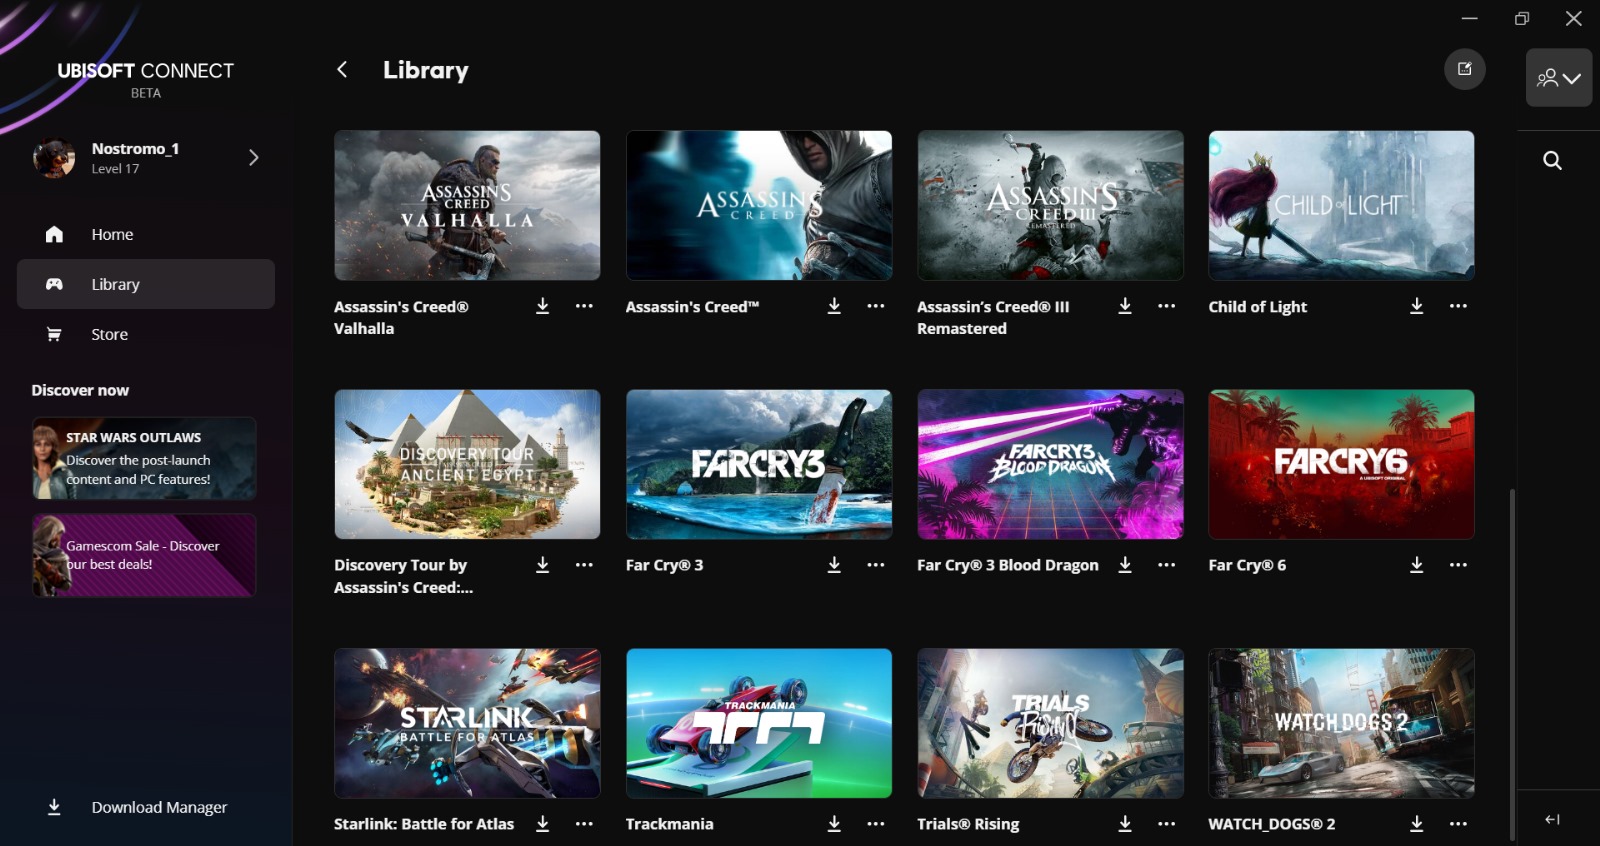Go back with the arrow beside Library
Image resolution: width=1600 pixels, height=846 pixels.
click(x=342, y=69)
